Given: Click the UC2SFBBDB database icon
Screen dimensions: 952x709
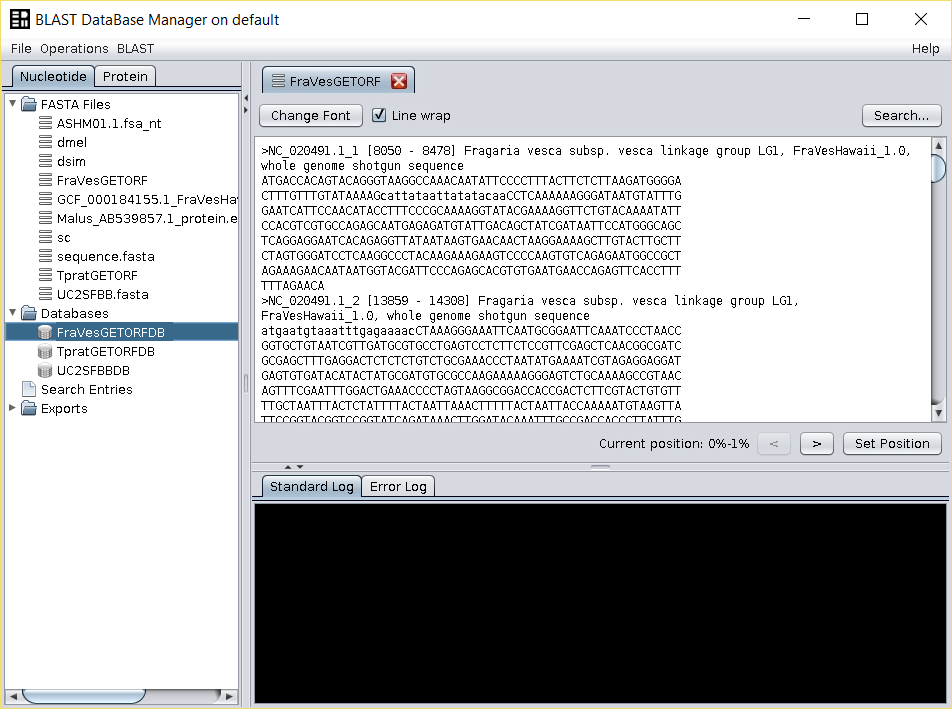Looking at the screenshot, I should pos(45,371).
